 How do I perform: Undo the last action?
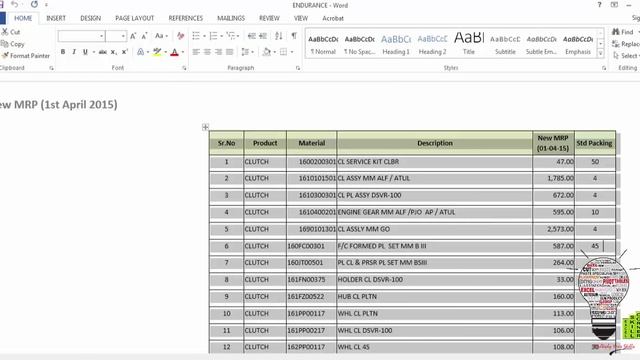click(15, 5)
